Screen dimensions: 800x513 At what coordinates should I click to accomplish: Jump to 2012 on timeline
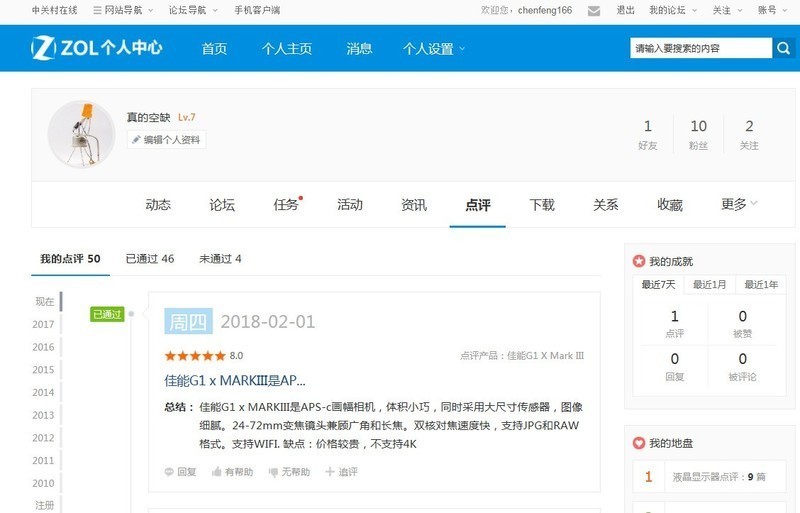pyautogui.click(x=43, y=438)
